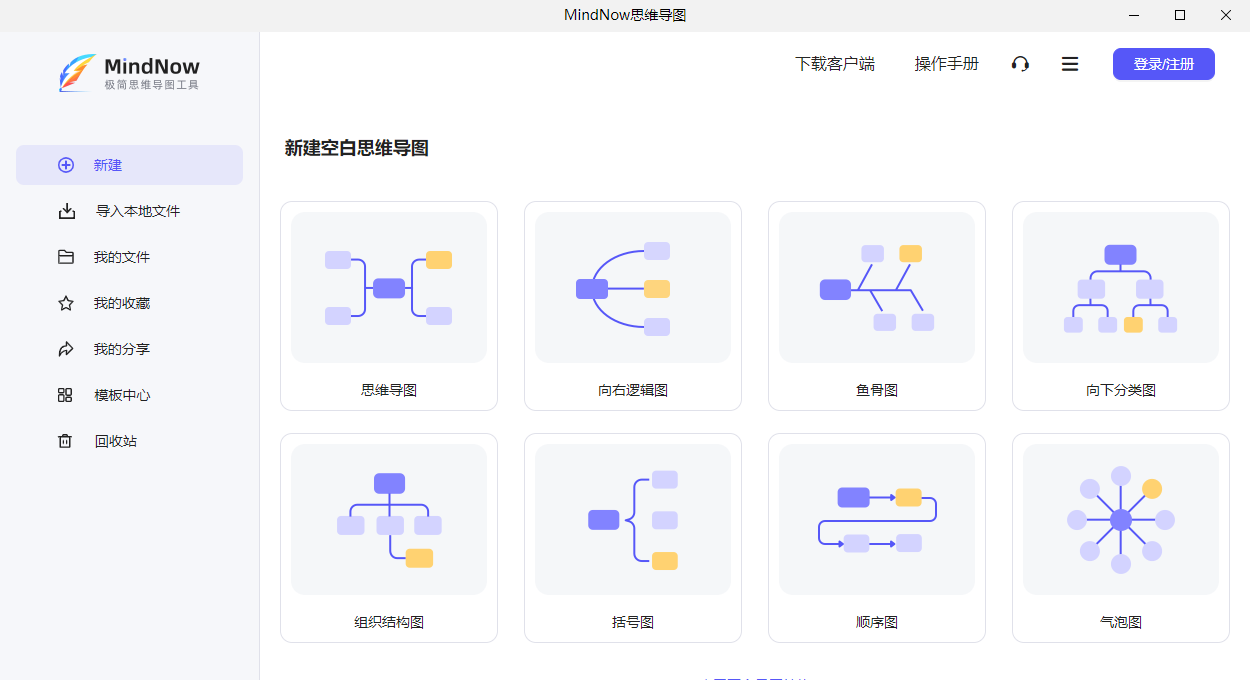
Task: Click the 登录/注册 button
Action: point(1163,63)
